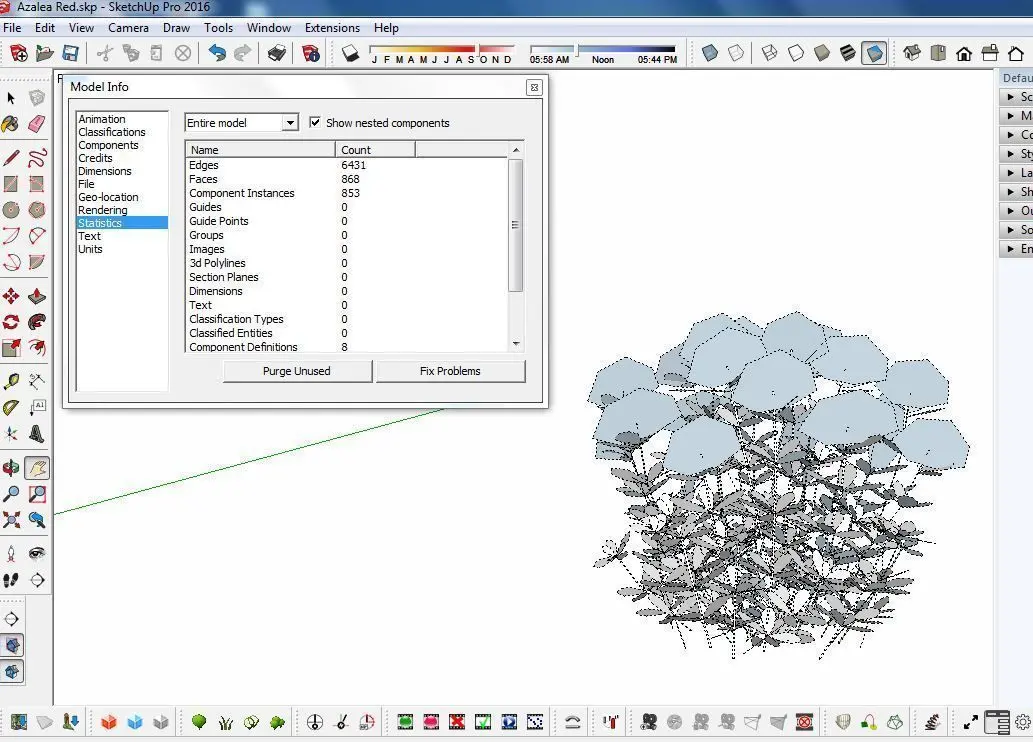Activate the Orbit tool

click(11, 468)
